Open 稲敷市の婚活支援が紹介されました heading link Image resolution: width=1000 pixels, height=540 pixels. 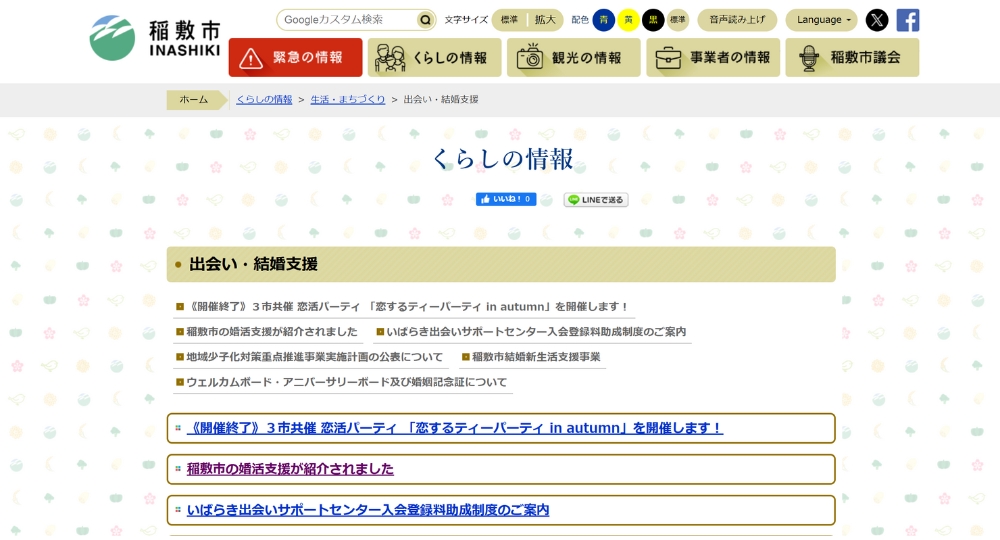point(290,469)
